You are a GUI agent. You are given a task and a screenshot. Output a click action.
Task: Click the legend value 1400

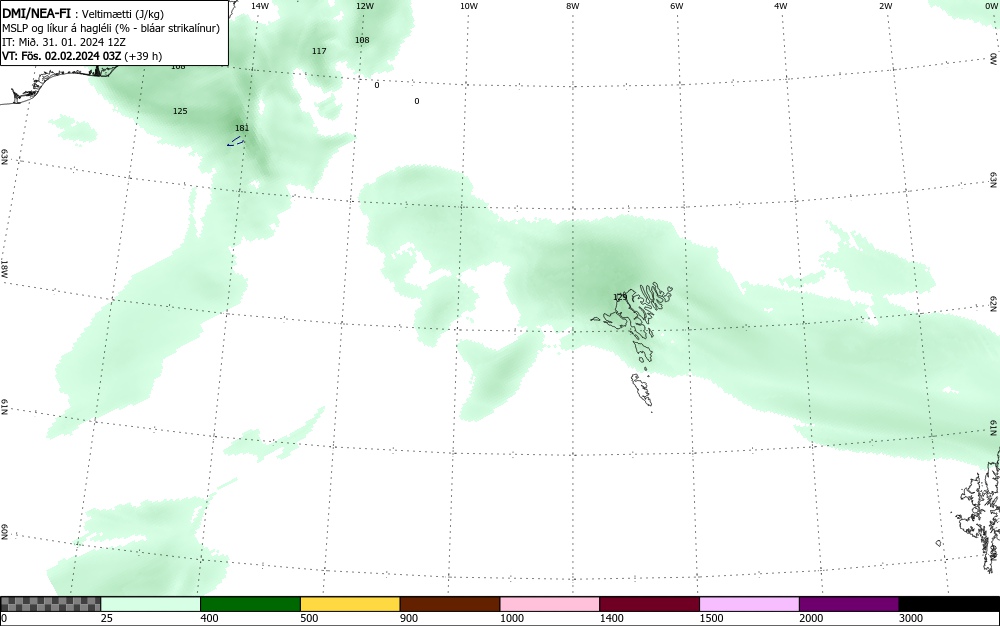(x=611, y=618)
